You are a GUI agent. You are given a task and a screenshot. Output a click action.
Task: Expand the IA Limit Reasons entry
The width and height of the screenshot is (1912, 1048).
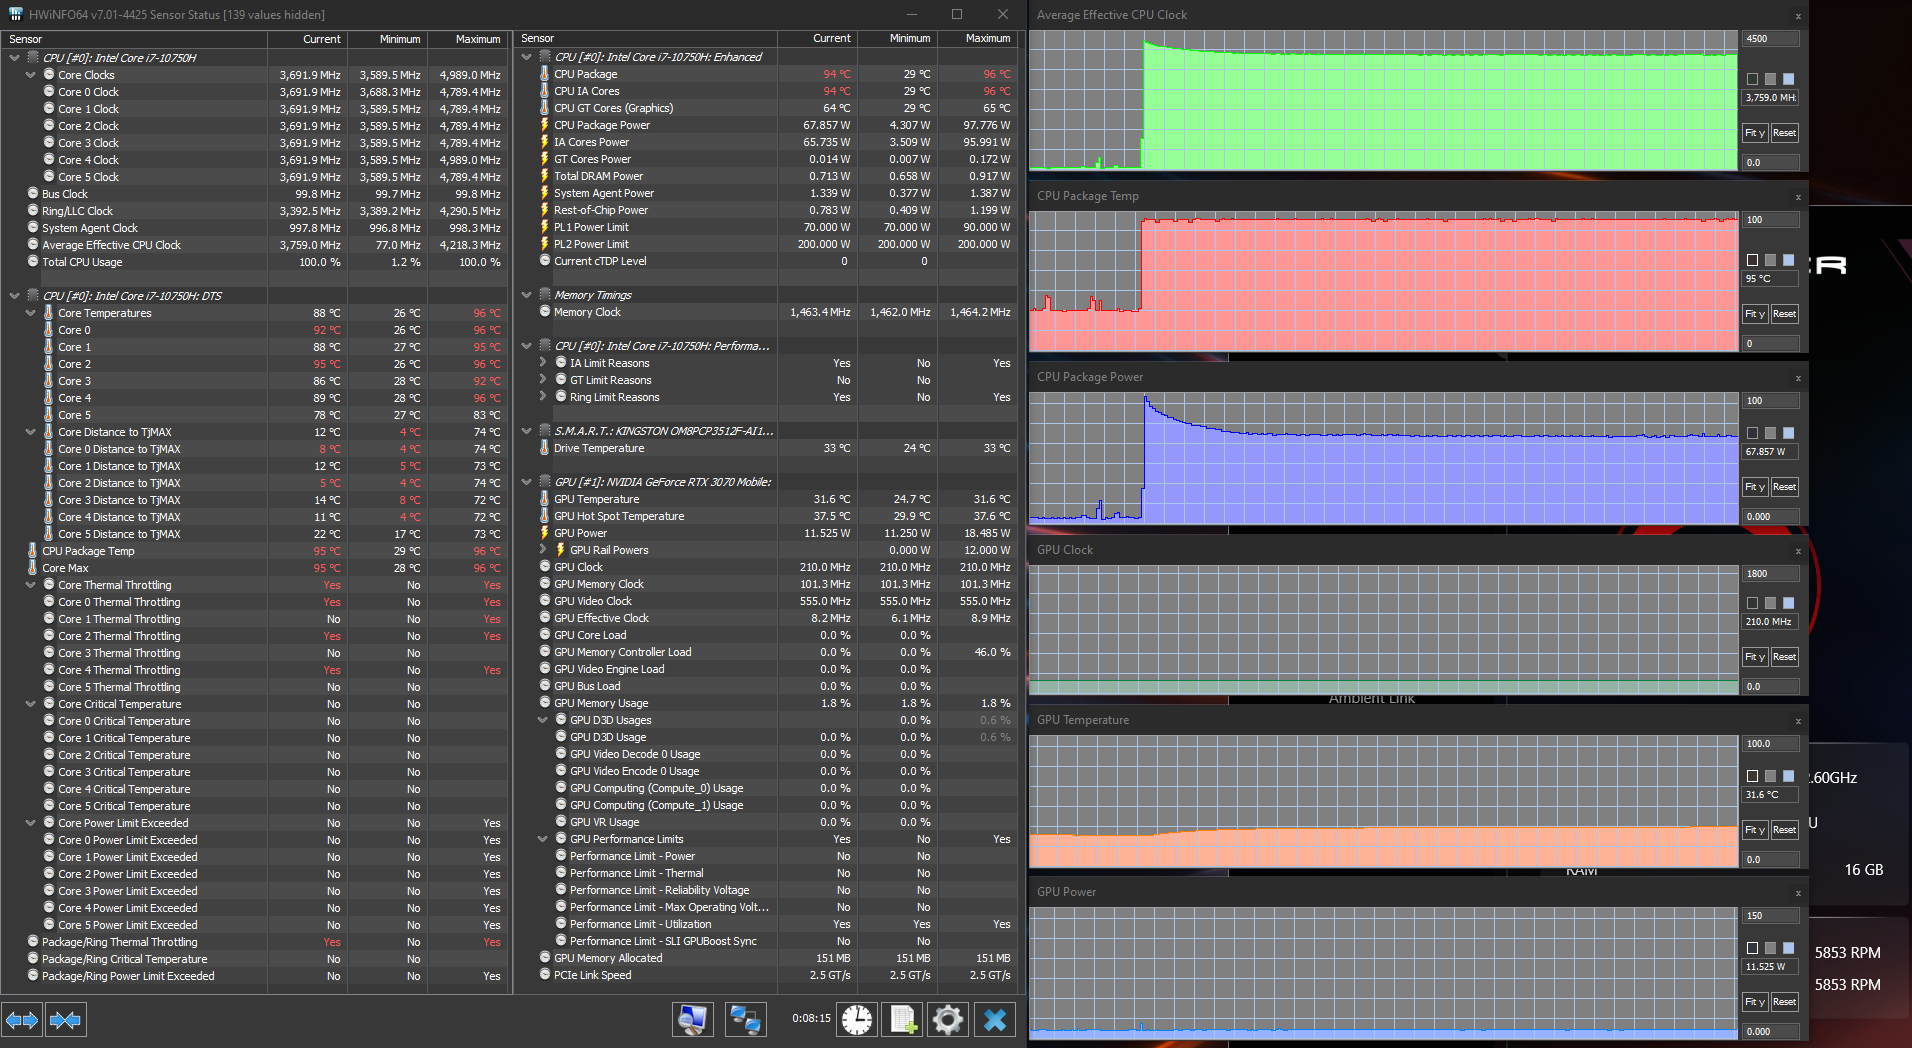[542, 363]
